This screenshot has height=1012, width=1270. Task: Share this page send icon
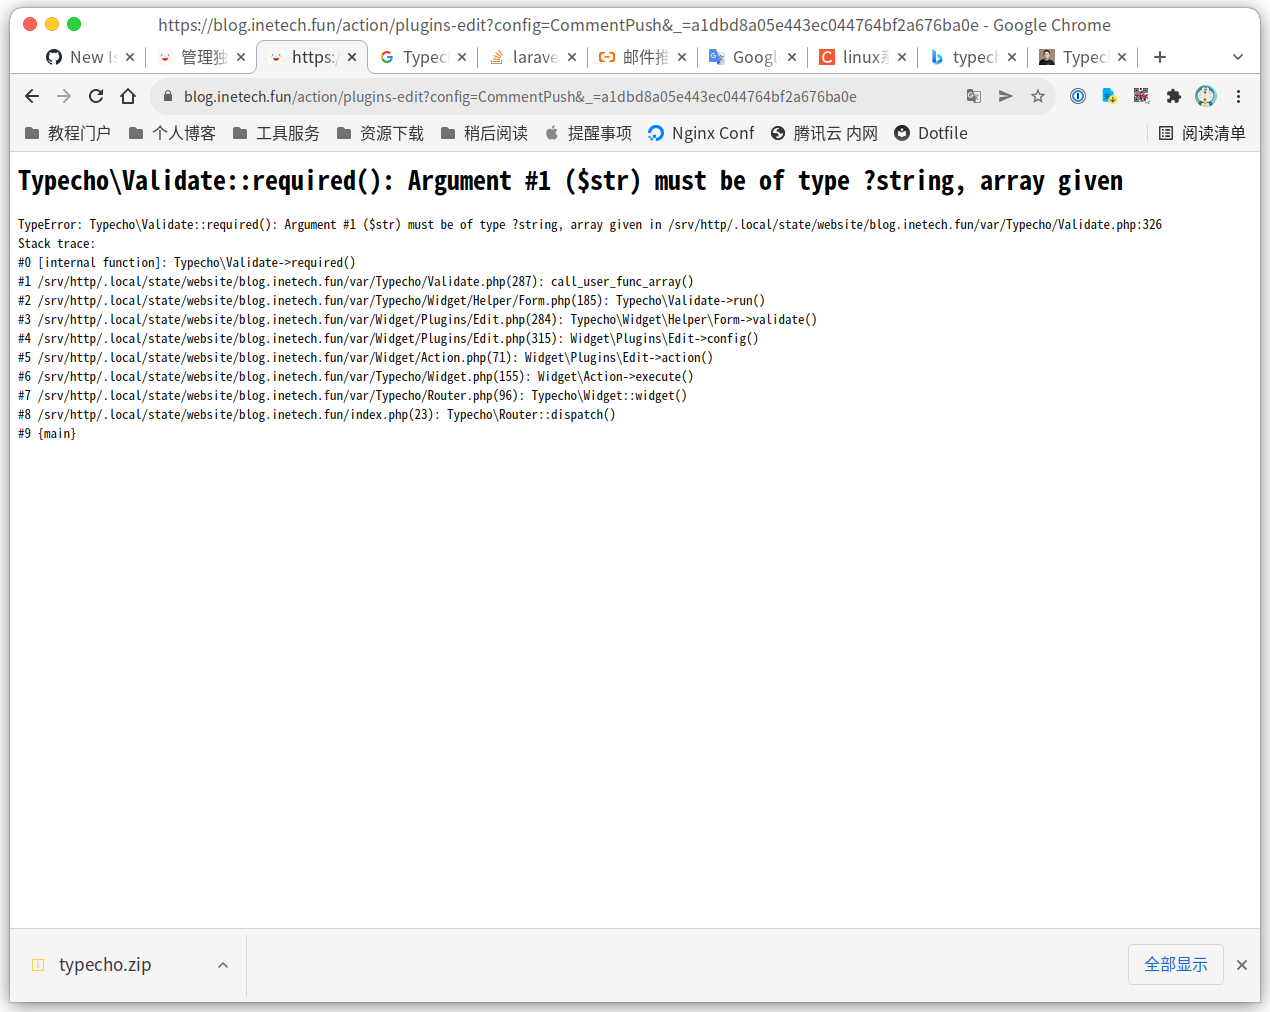pyautogui.click(x=1006, y=96)
